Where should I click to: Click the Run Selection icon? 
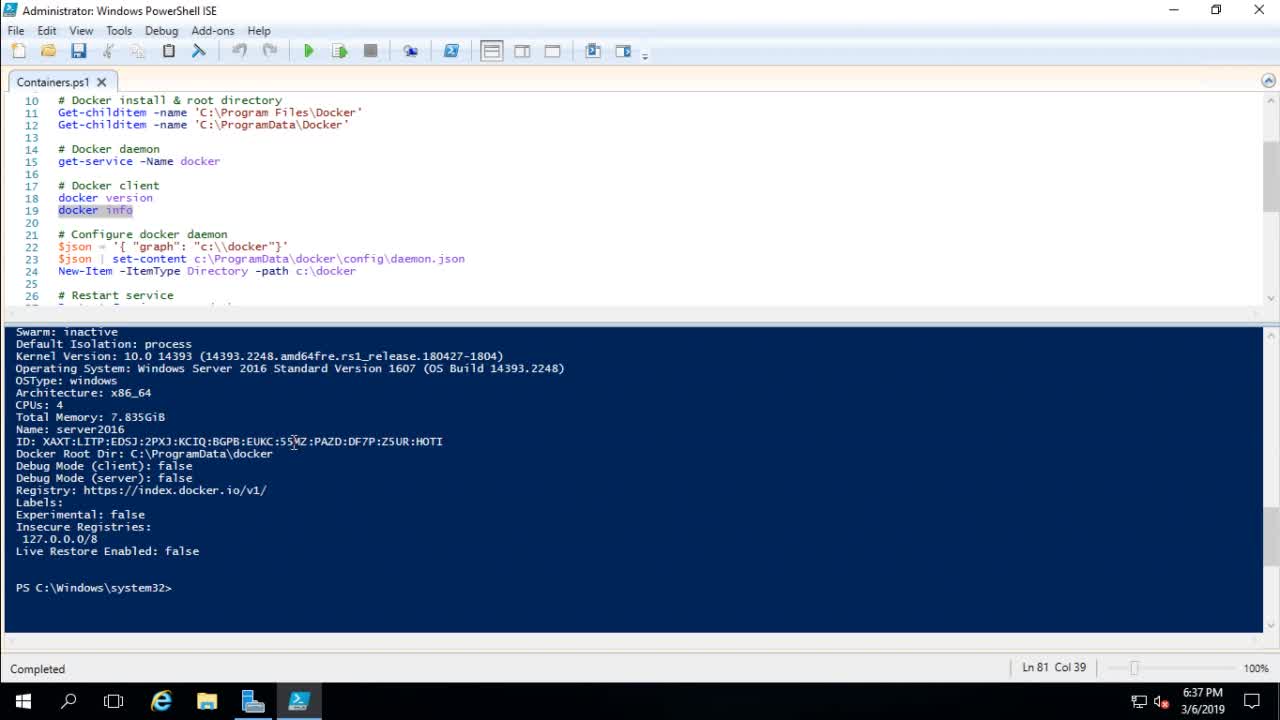coord(339,51)
